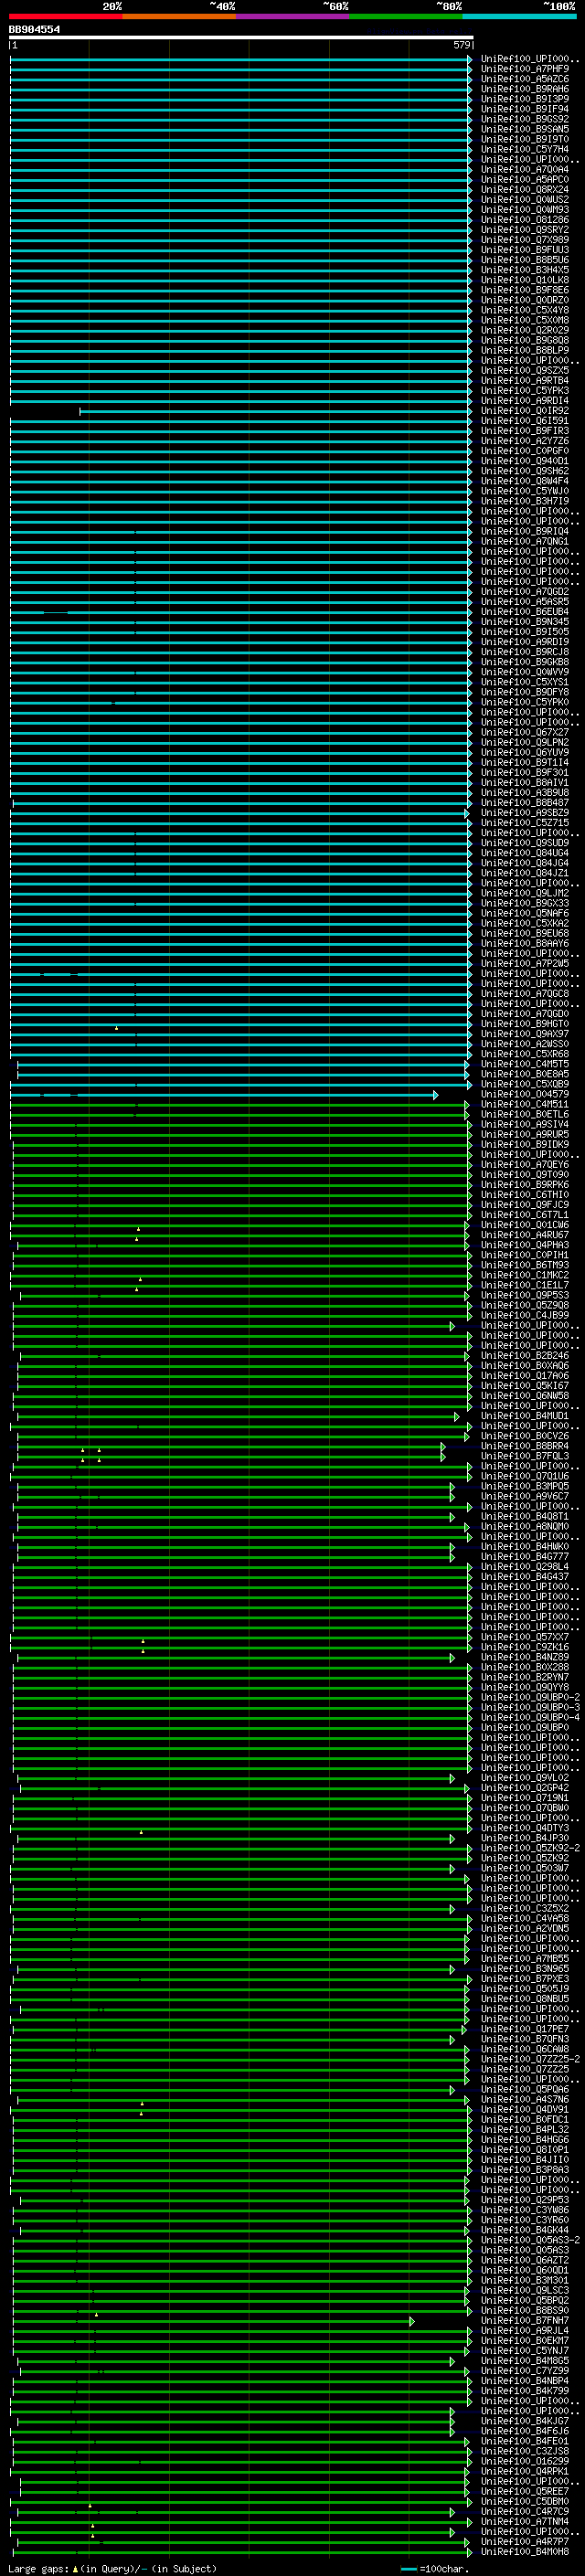Click hit label UniRef100_A9SIV4

pos(524,1124)
